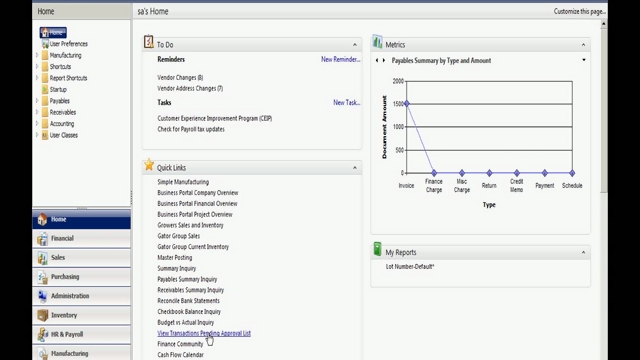Collapse the My Reports section
This screenshot has width=640, height=360.
pyautogui.click(x=583, y=252)
